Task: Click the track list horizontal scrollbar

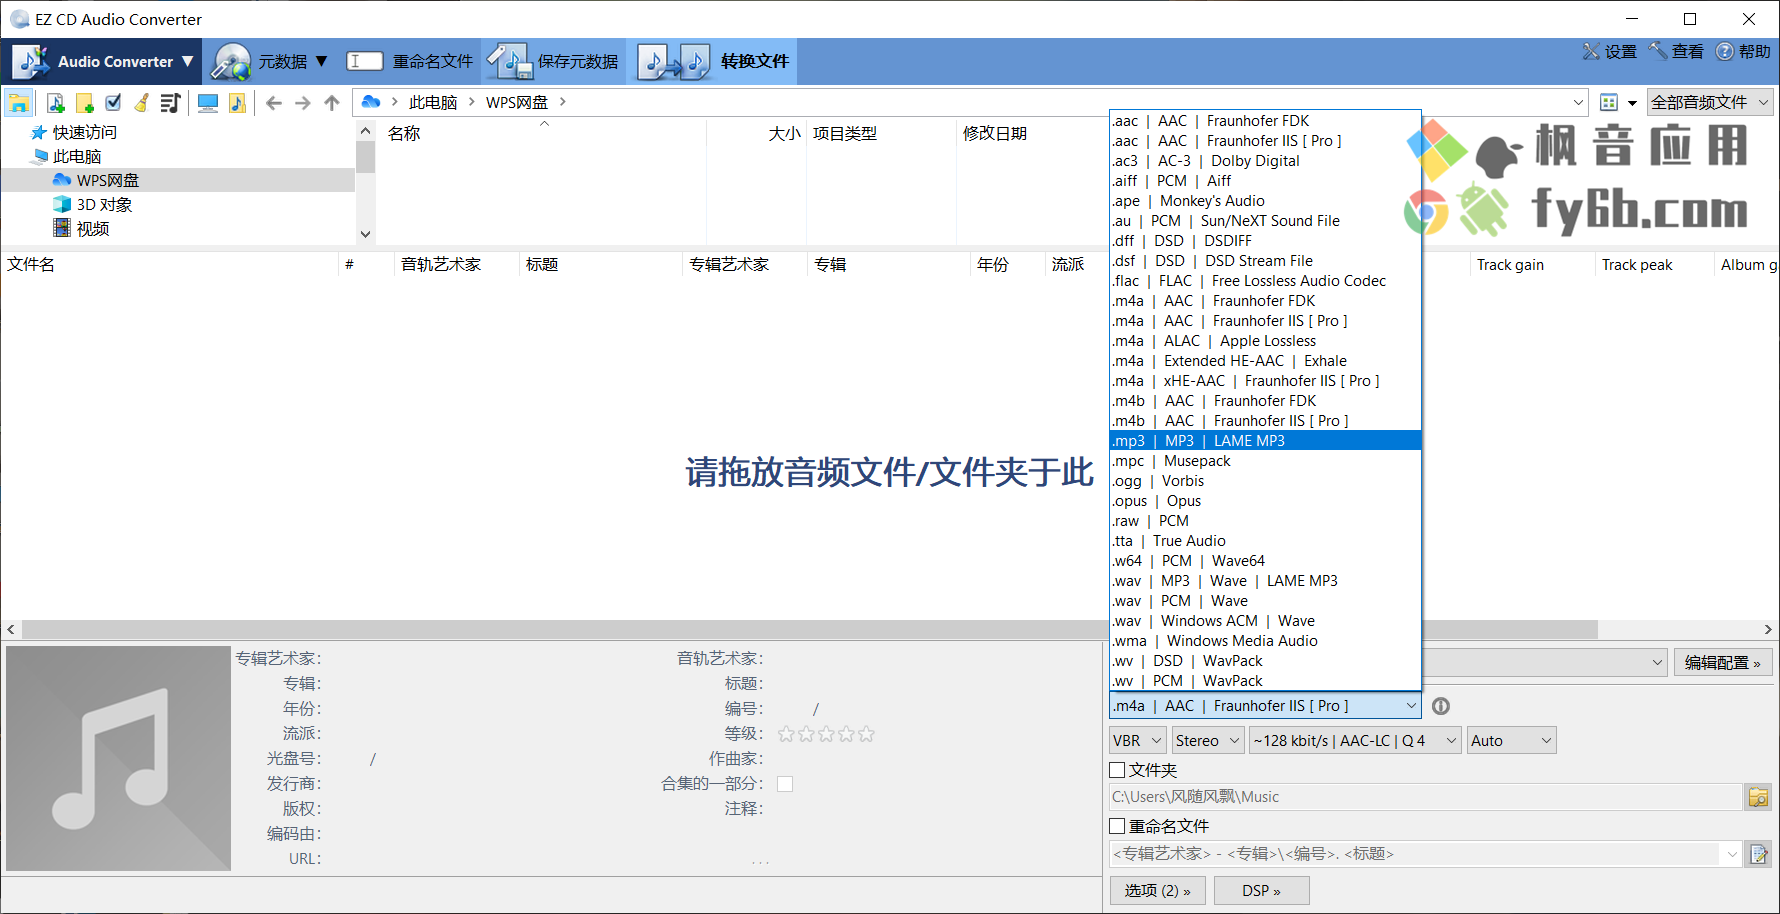Action: [810, 630]
